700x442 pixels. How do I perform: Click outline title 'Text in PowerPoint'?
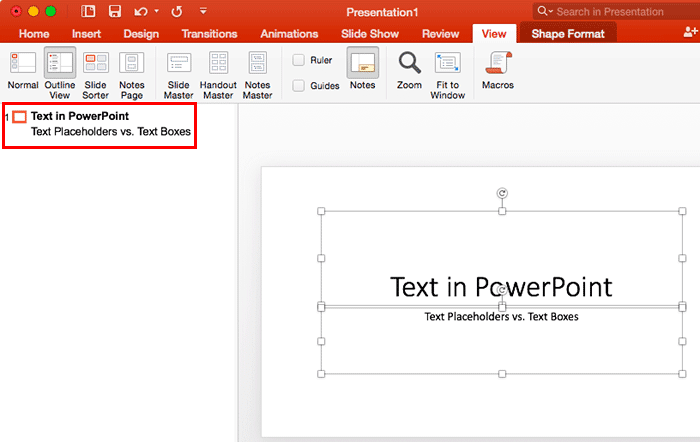(80, 116)
